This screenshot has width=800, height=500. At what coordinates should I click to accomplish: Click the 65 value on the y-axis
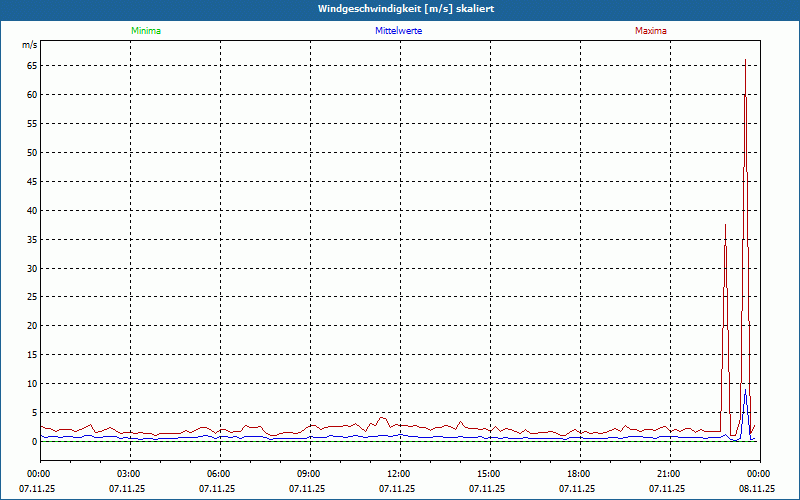[x=32, y=66]
